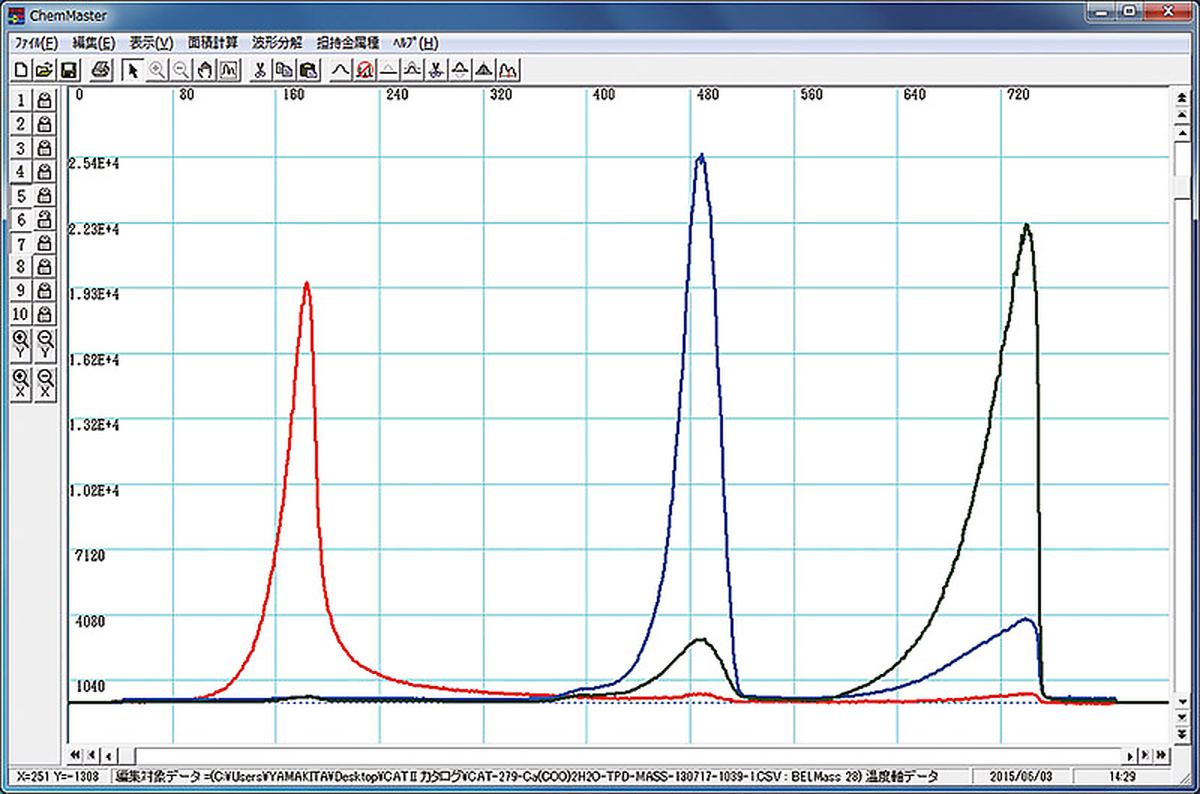
Task: Toggle curve number 7 button
Action: click(x=20, y=243)
